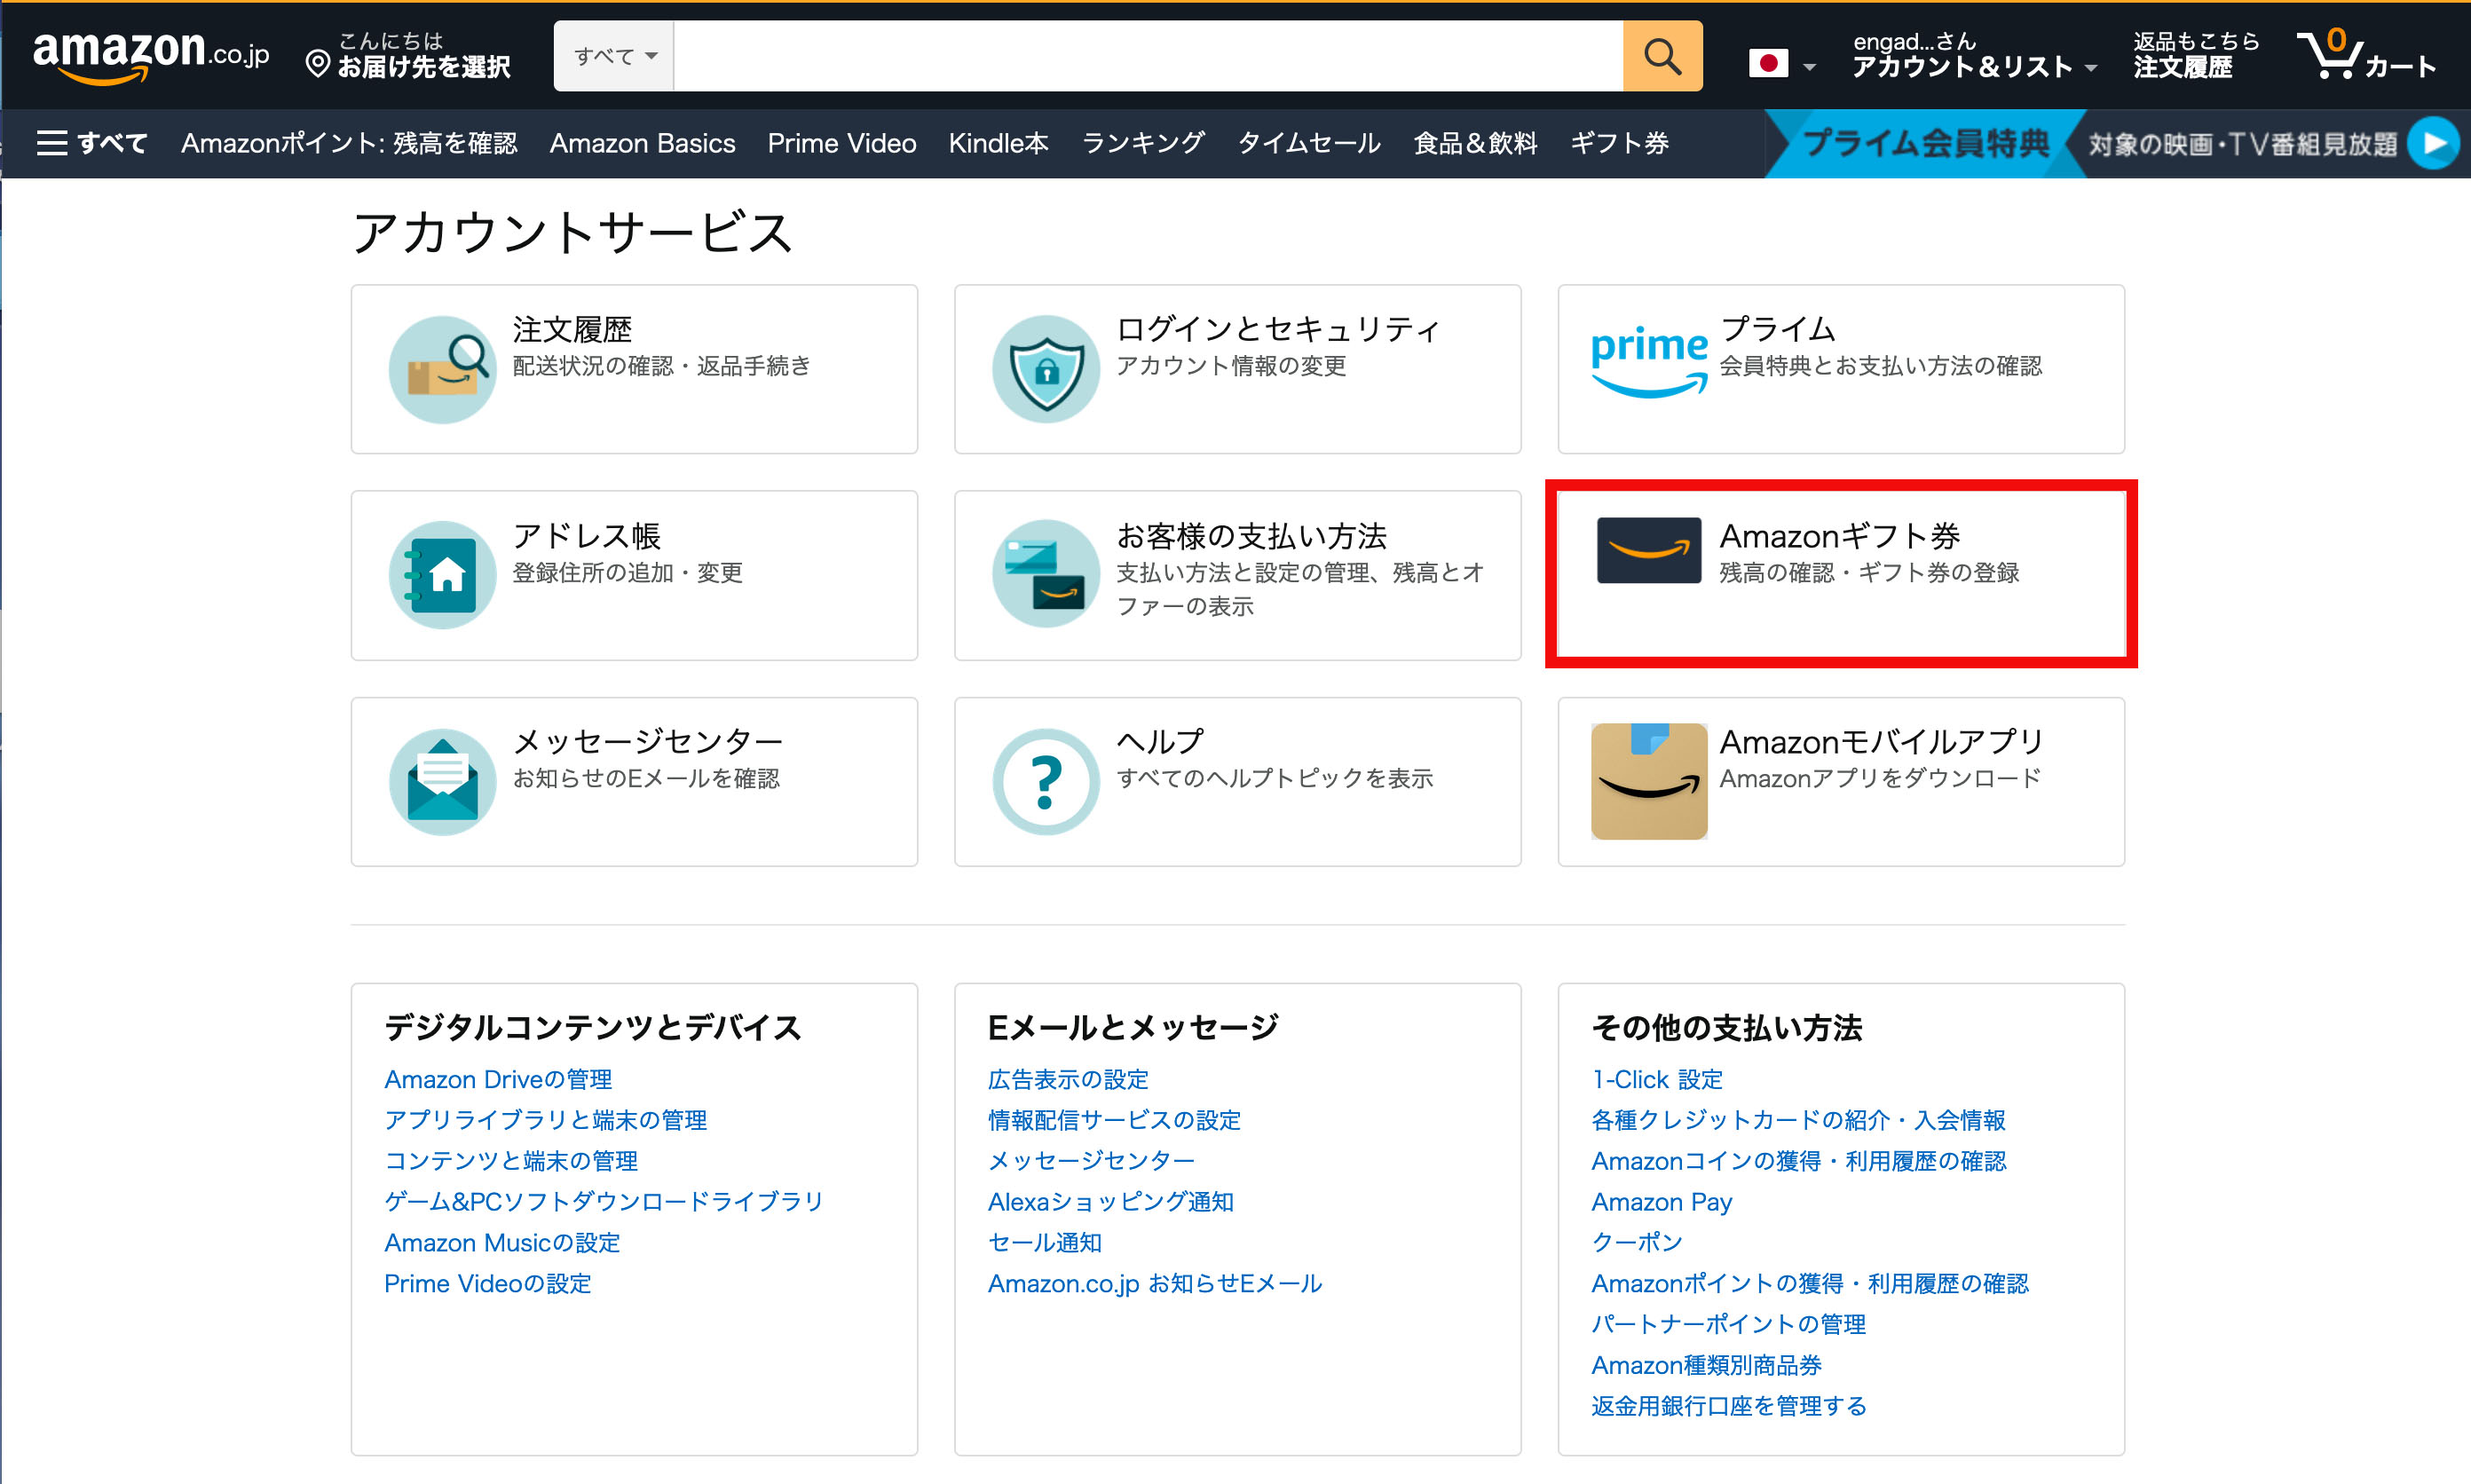Click 返品もこちら 注文履歴 header link

point(2196,55)
